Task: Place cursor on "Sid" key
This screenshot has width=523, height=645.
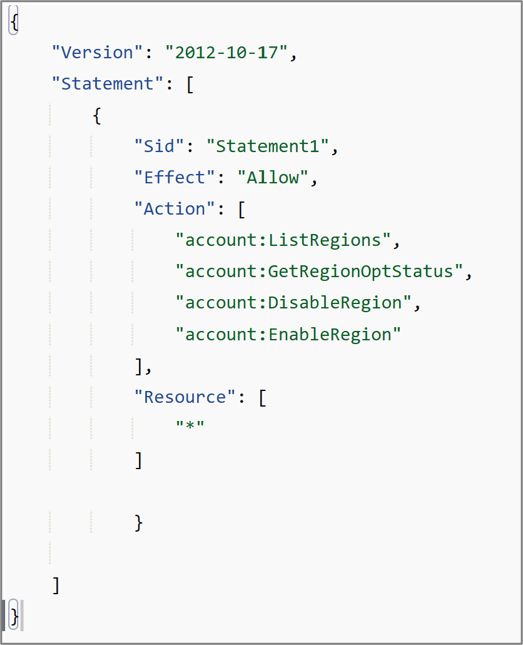Action: (x=159, y=146)
